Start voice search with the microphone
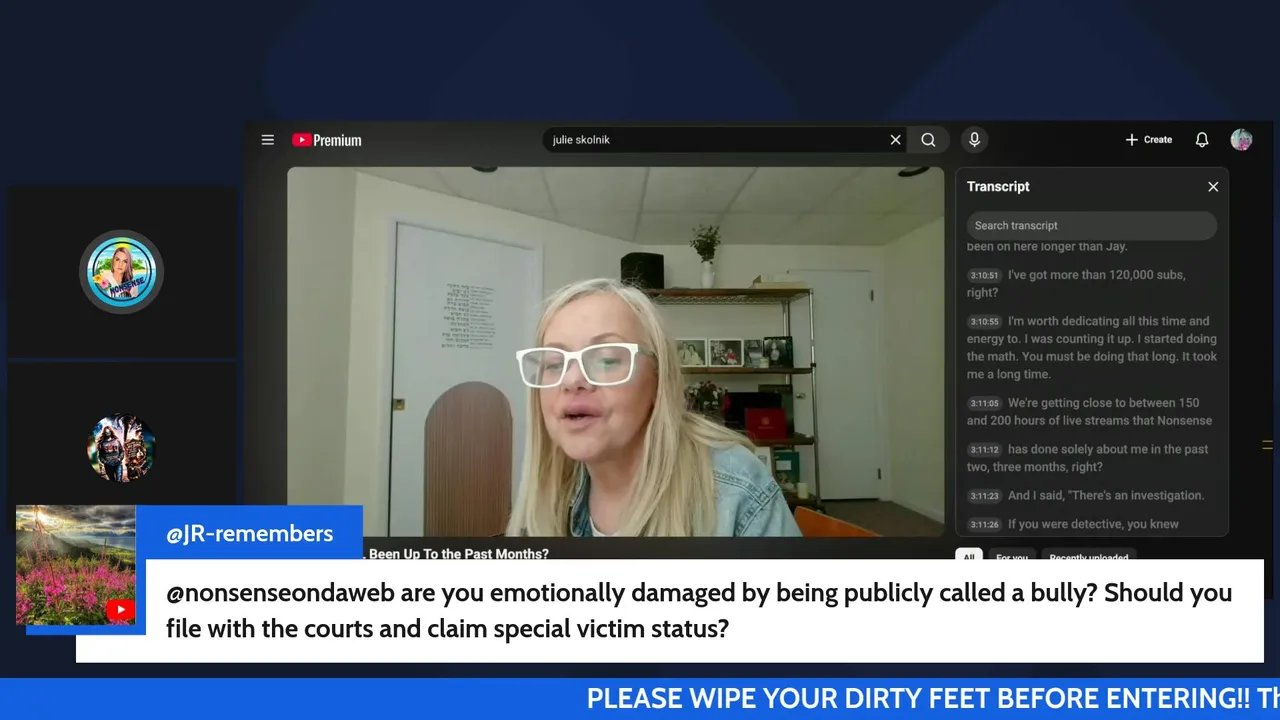1280x720 pixels. 974,140
